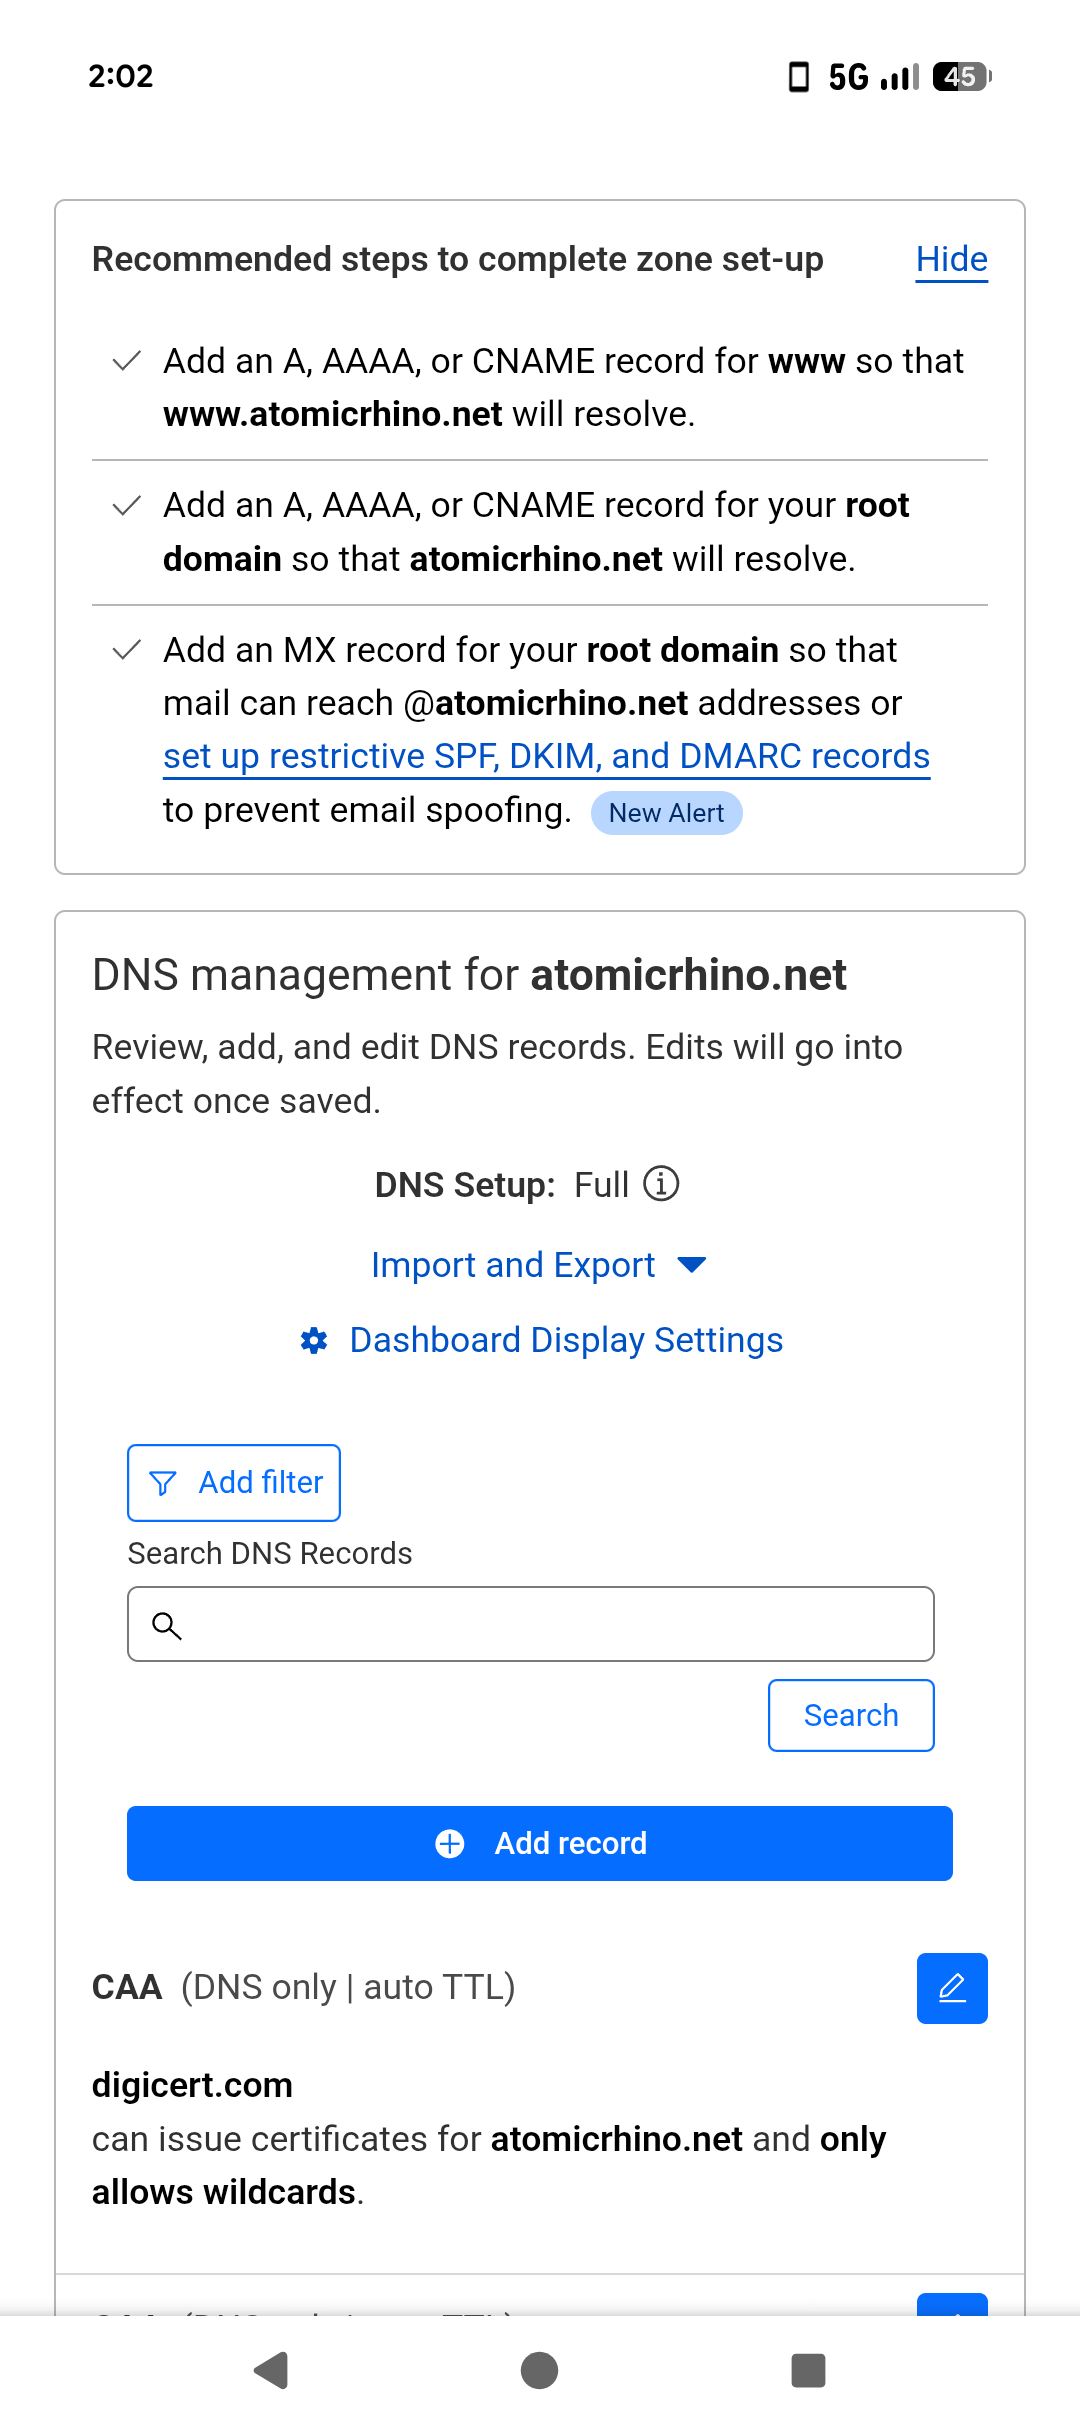
Task: Expand the Import and Export dropdown arrow
Action: [692, 1265]
